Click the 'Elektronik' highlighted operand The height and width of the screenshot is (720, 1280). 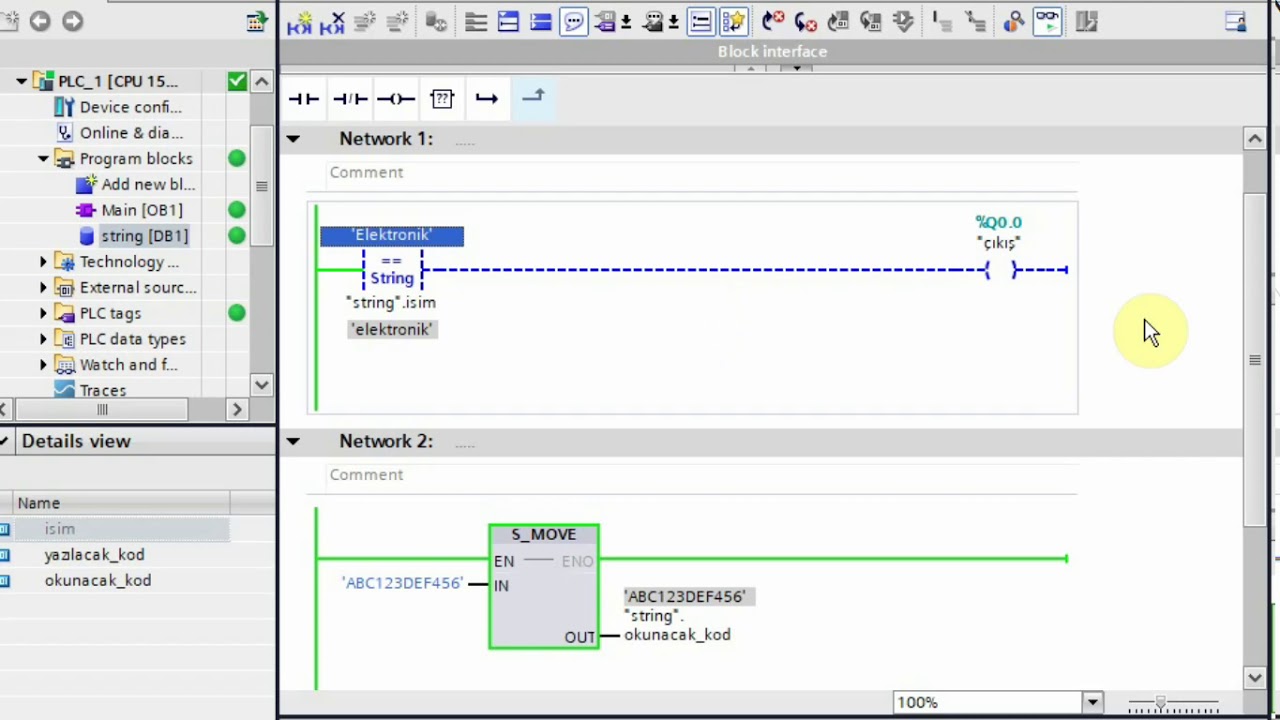coord(392,235)
